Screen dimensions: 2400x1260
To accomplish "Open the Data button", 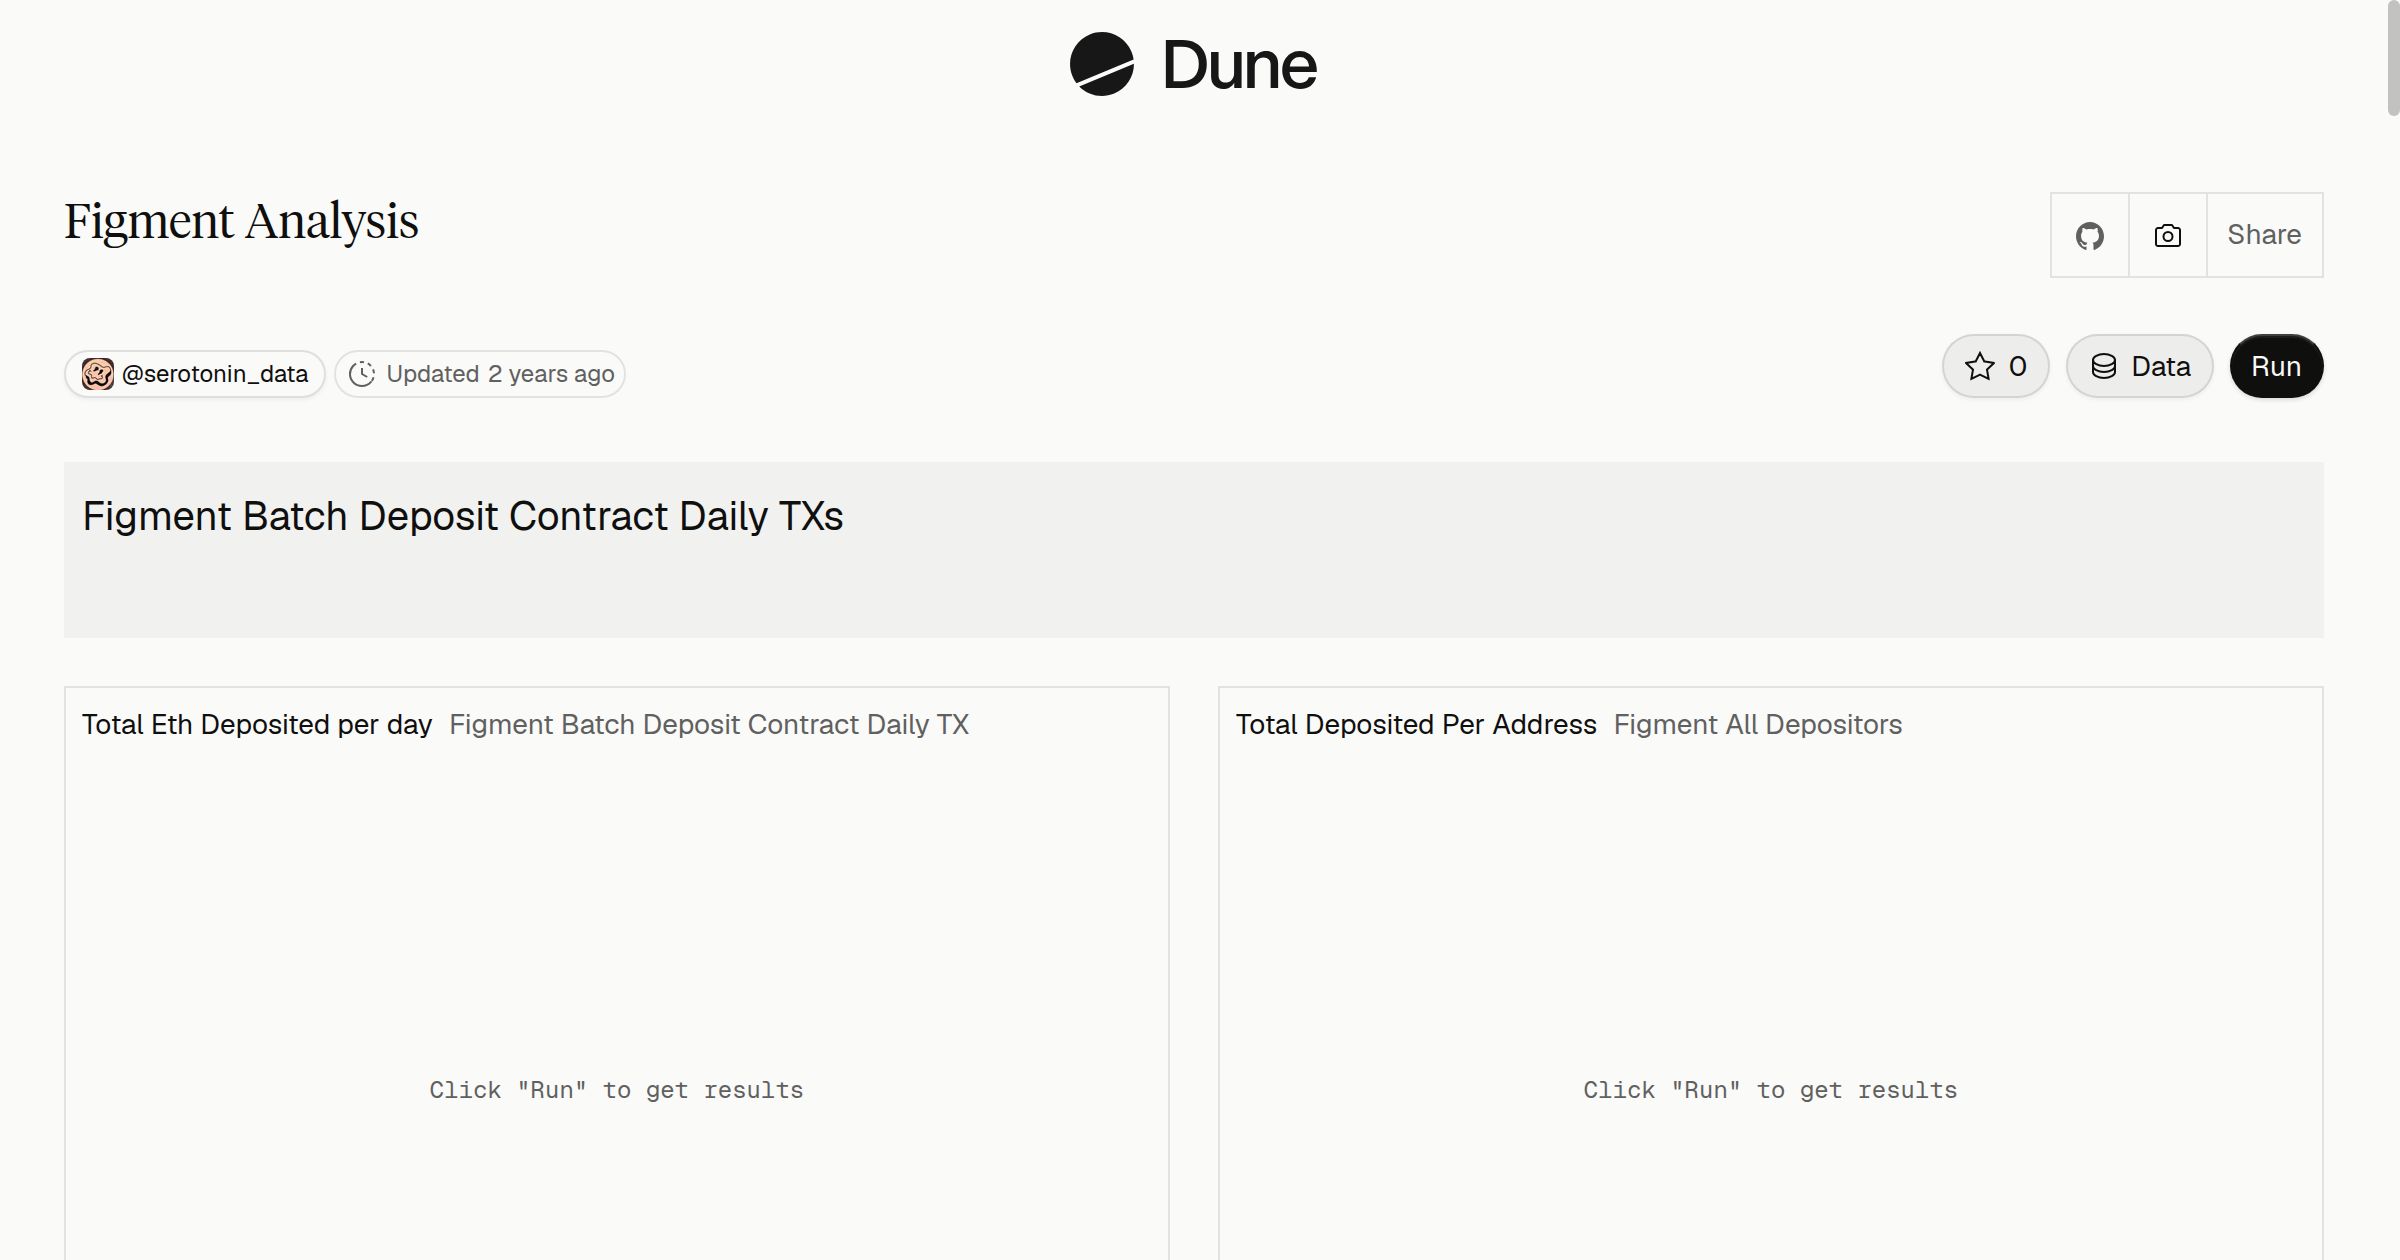I will click(x=2139, y=366).
